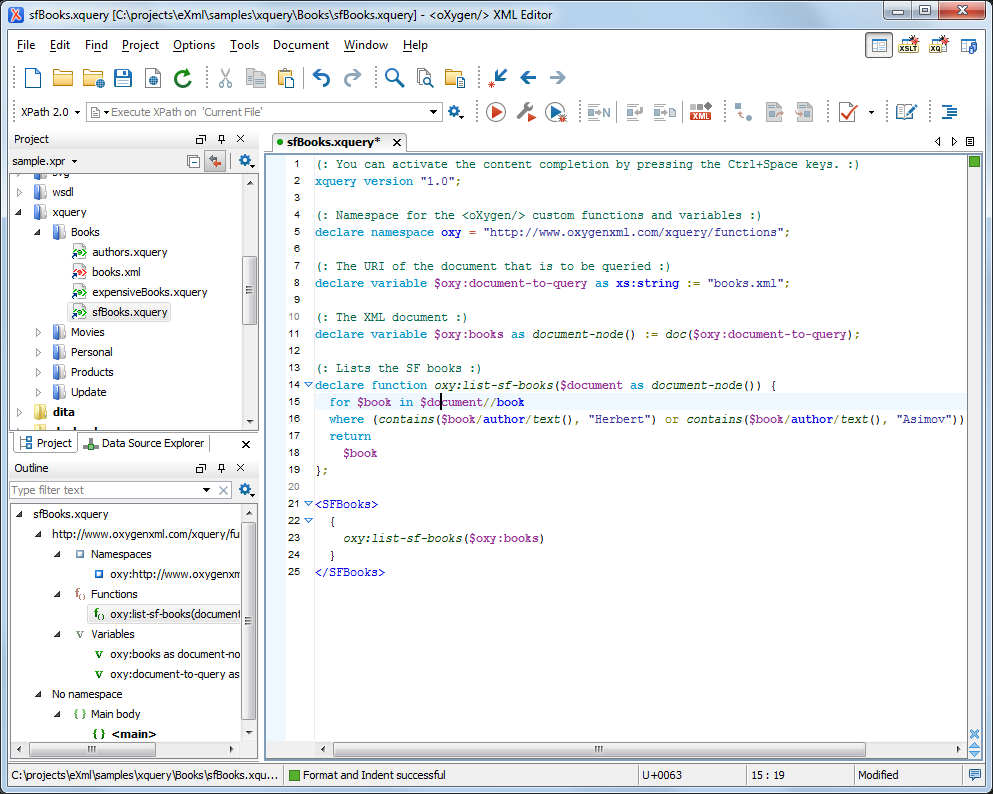Click the red XML toolbar icon
Image resolution: width=993 pixels, height=794 pixels.
click(x=700, y=112)
